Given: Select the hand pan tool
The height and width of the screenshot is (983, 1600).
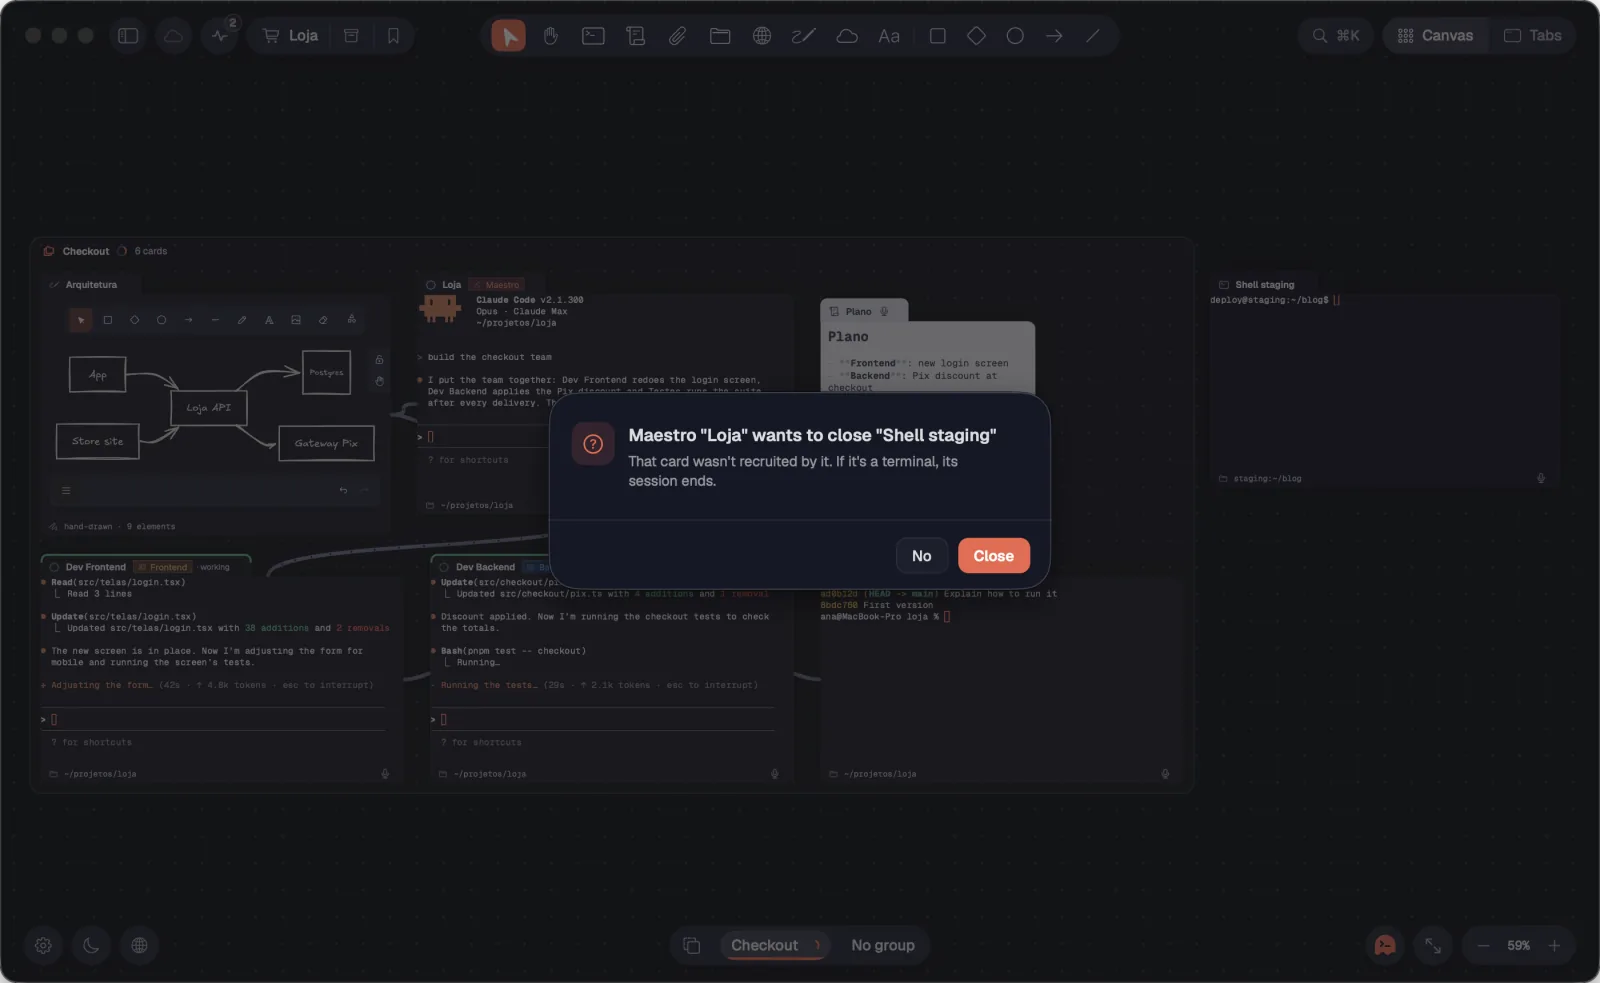Looking at the screenshot, I should click(x=551, y=36).
